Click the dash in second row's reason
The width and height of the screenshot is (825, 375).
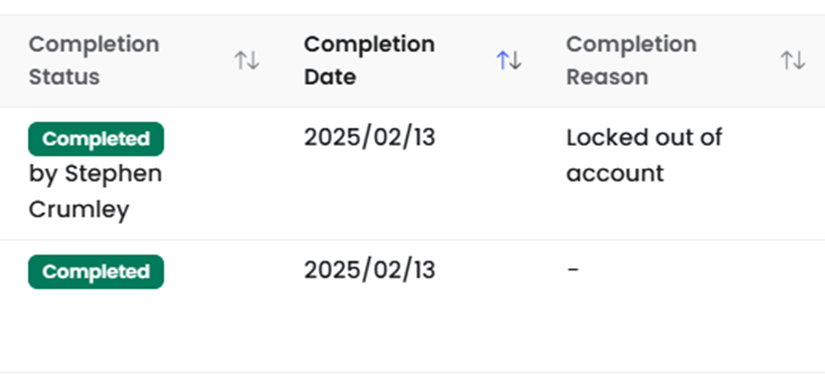[573, 270]
